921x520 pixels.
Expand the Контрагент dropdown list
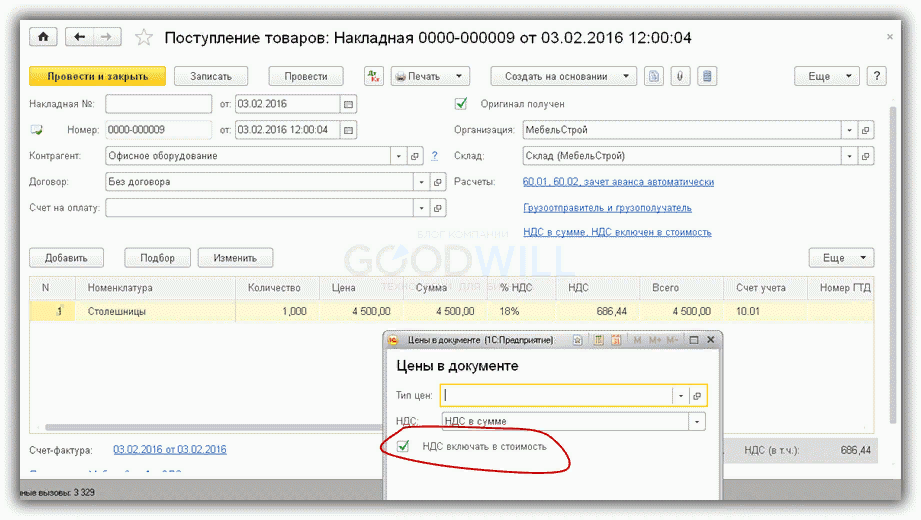pyautogui.click(x=398, y=156)
